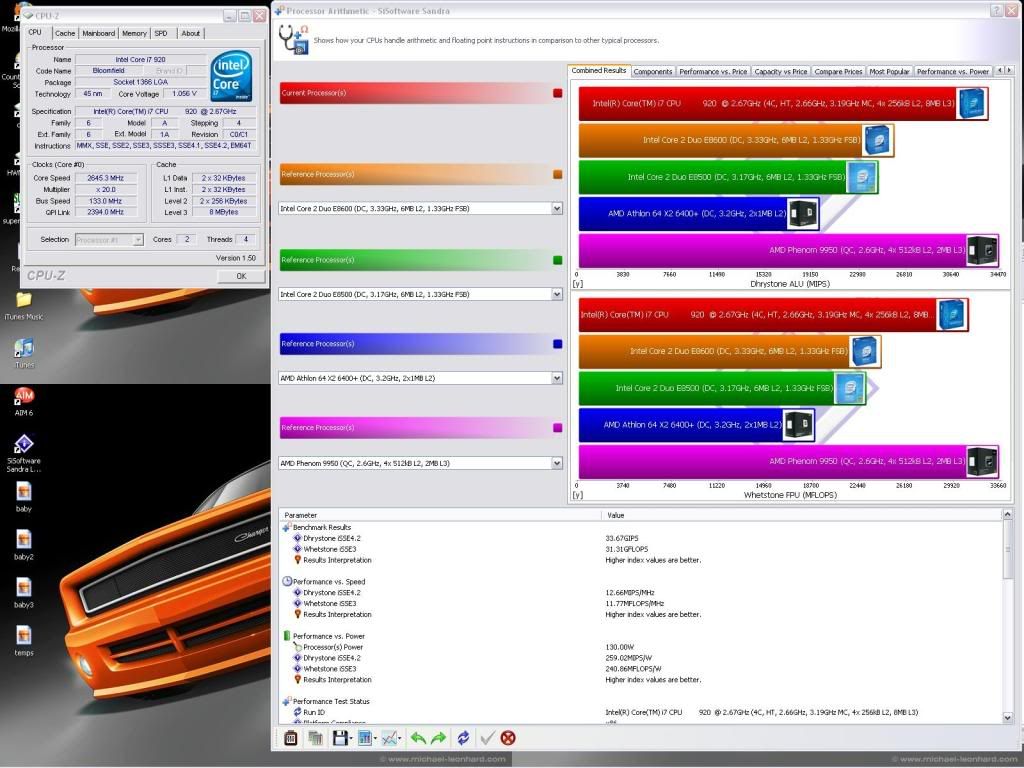Click the bar chart view icon
The width and height of the screenshot is (1024, 768).
[x=365, y=738]
